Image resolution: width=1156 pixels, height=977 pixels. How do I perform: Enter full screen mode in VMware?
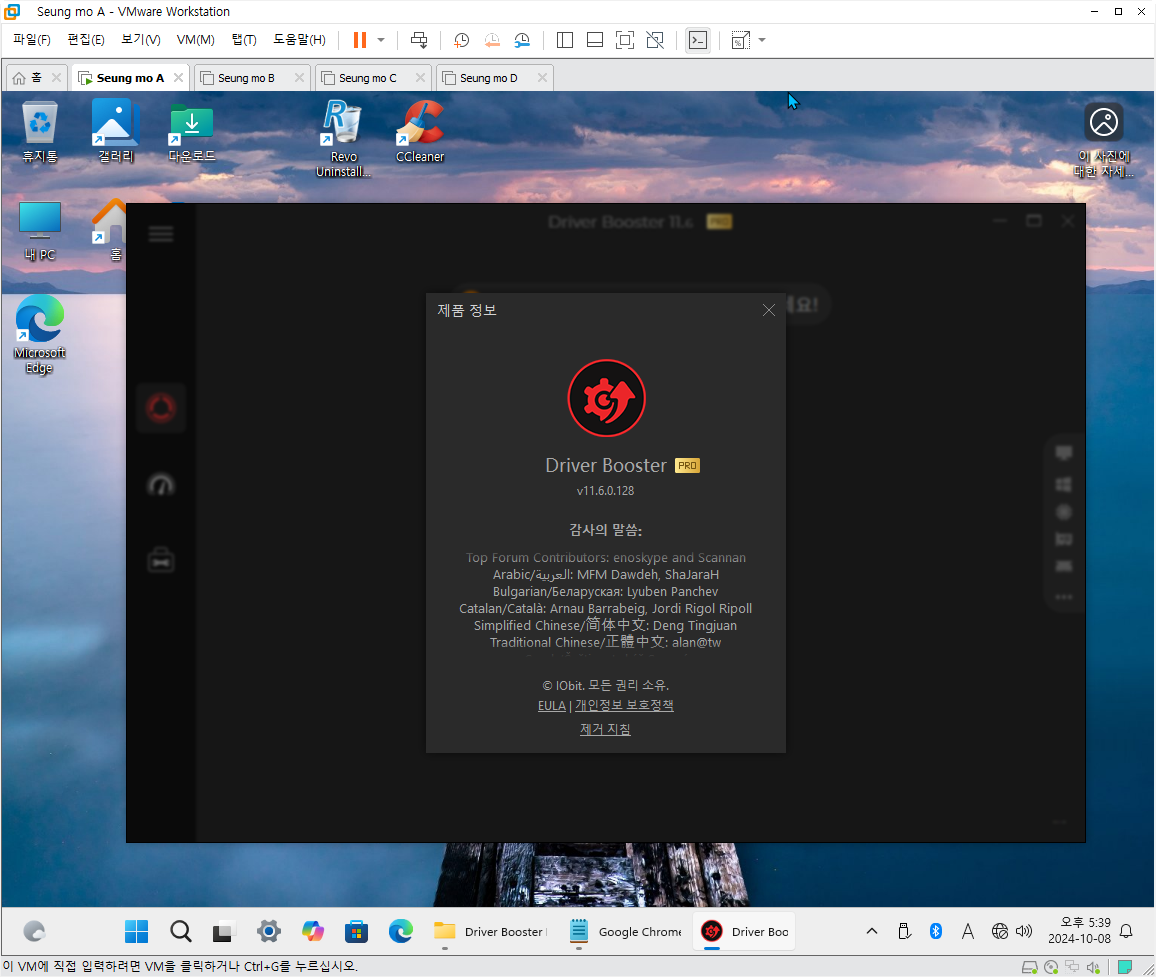[x=624, y=41]
